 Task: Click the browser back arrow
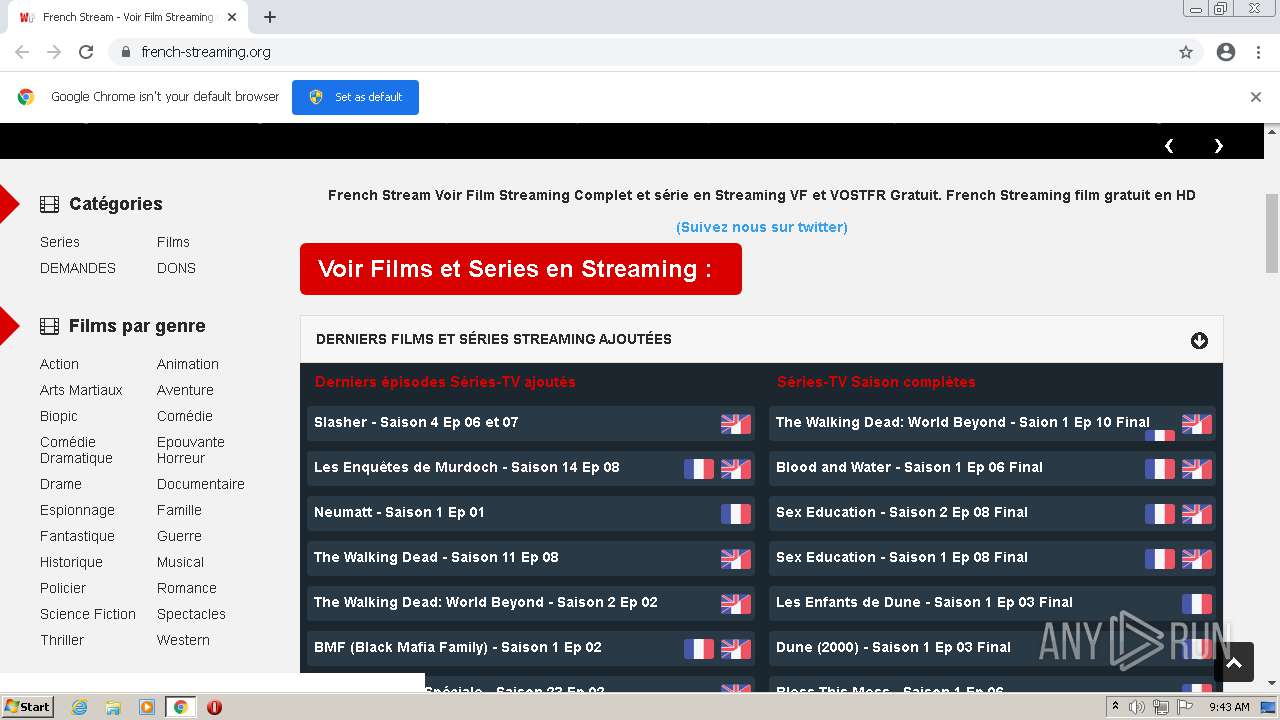point(22,52)
